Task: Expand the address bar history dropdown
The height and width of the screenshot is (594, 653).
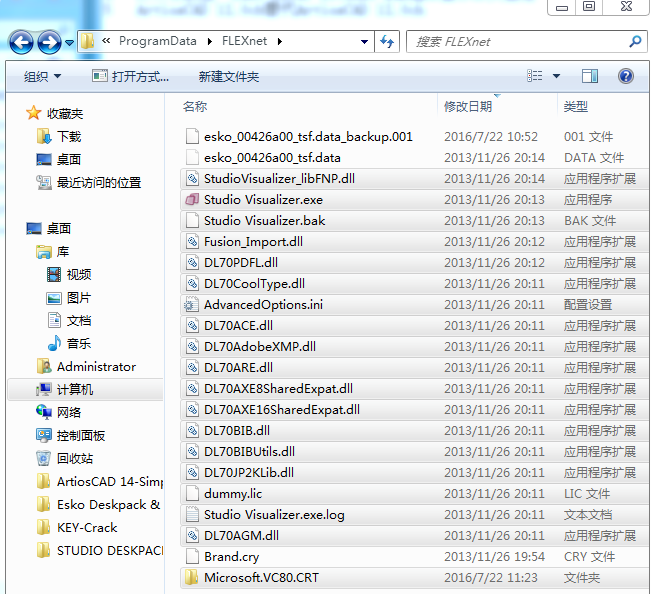Action: [361, 42]
